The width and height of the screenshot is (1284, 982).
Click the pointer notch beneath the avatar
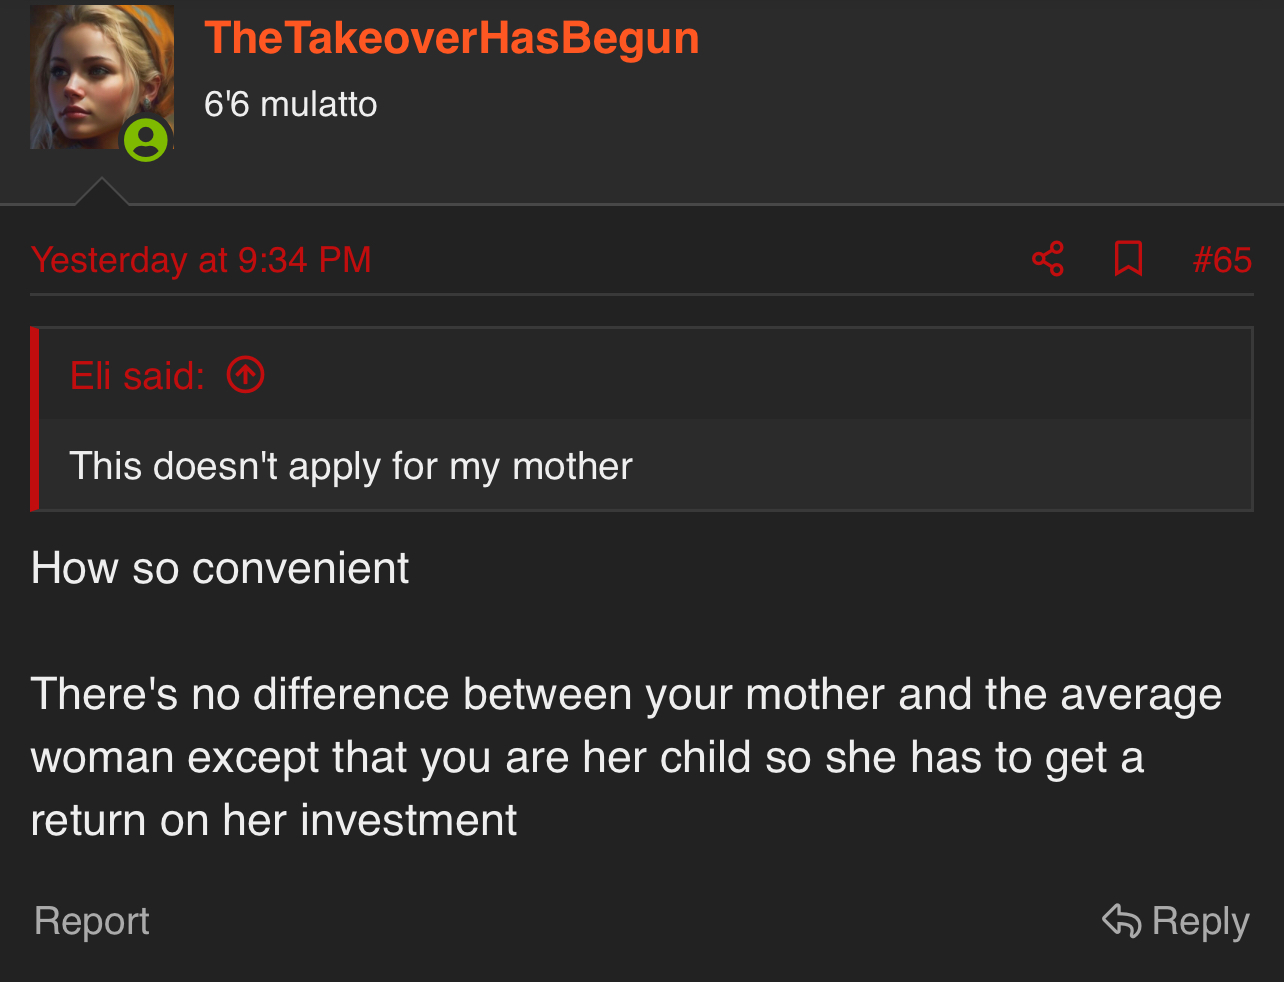coord(101,191)
